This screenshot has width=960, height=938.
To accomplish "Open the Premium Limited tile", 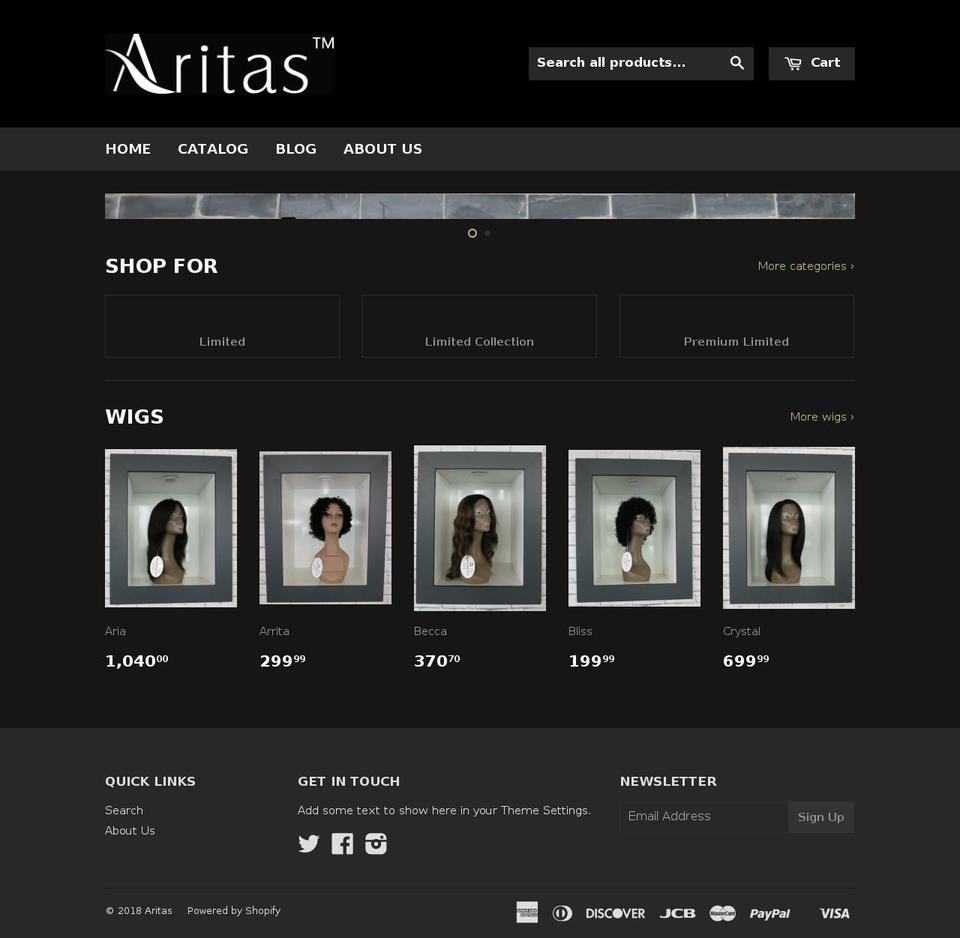I will pyautogui.click(x=737, y=326).
